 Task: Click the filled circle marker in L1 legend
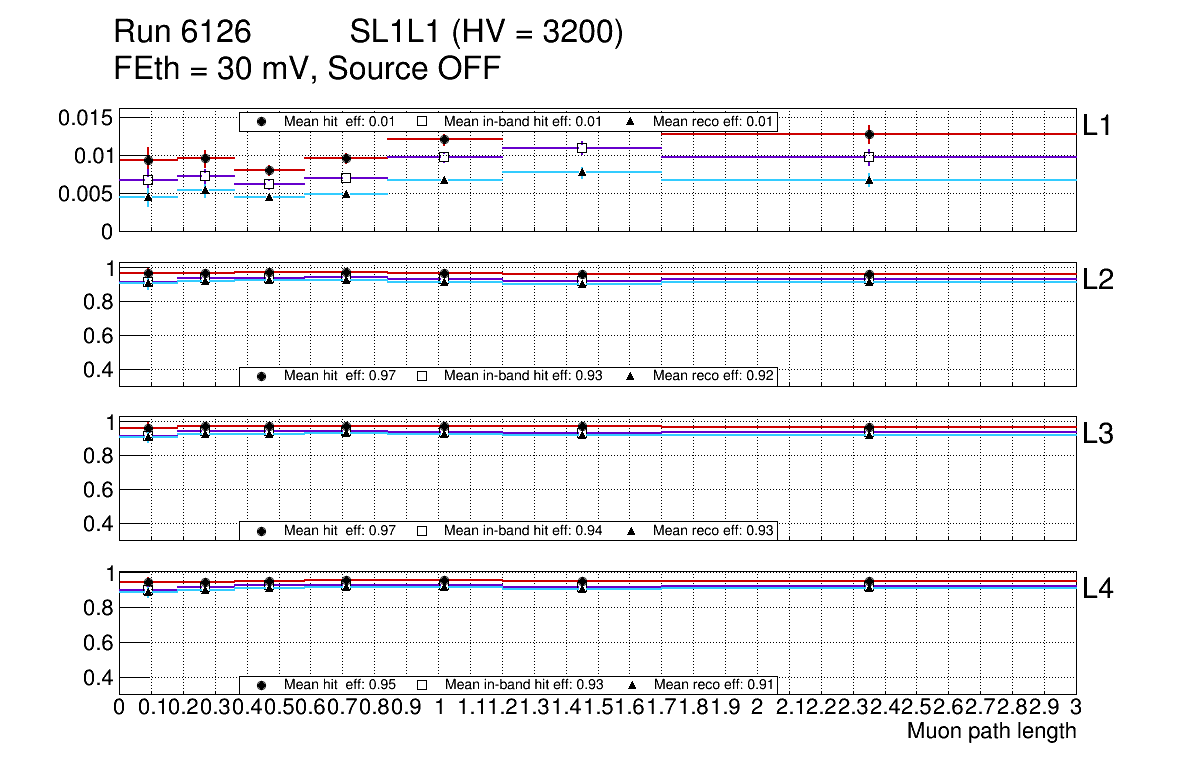pos(262,122)
